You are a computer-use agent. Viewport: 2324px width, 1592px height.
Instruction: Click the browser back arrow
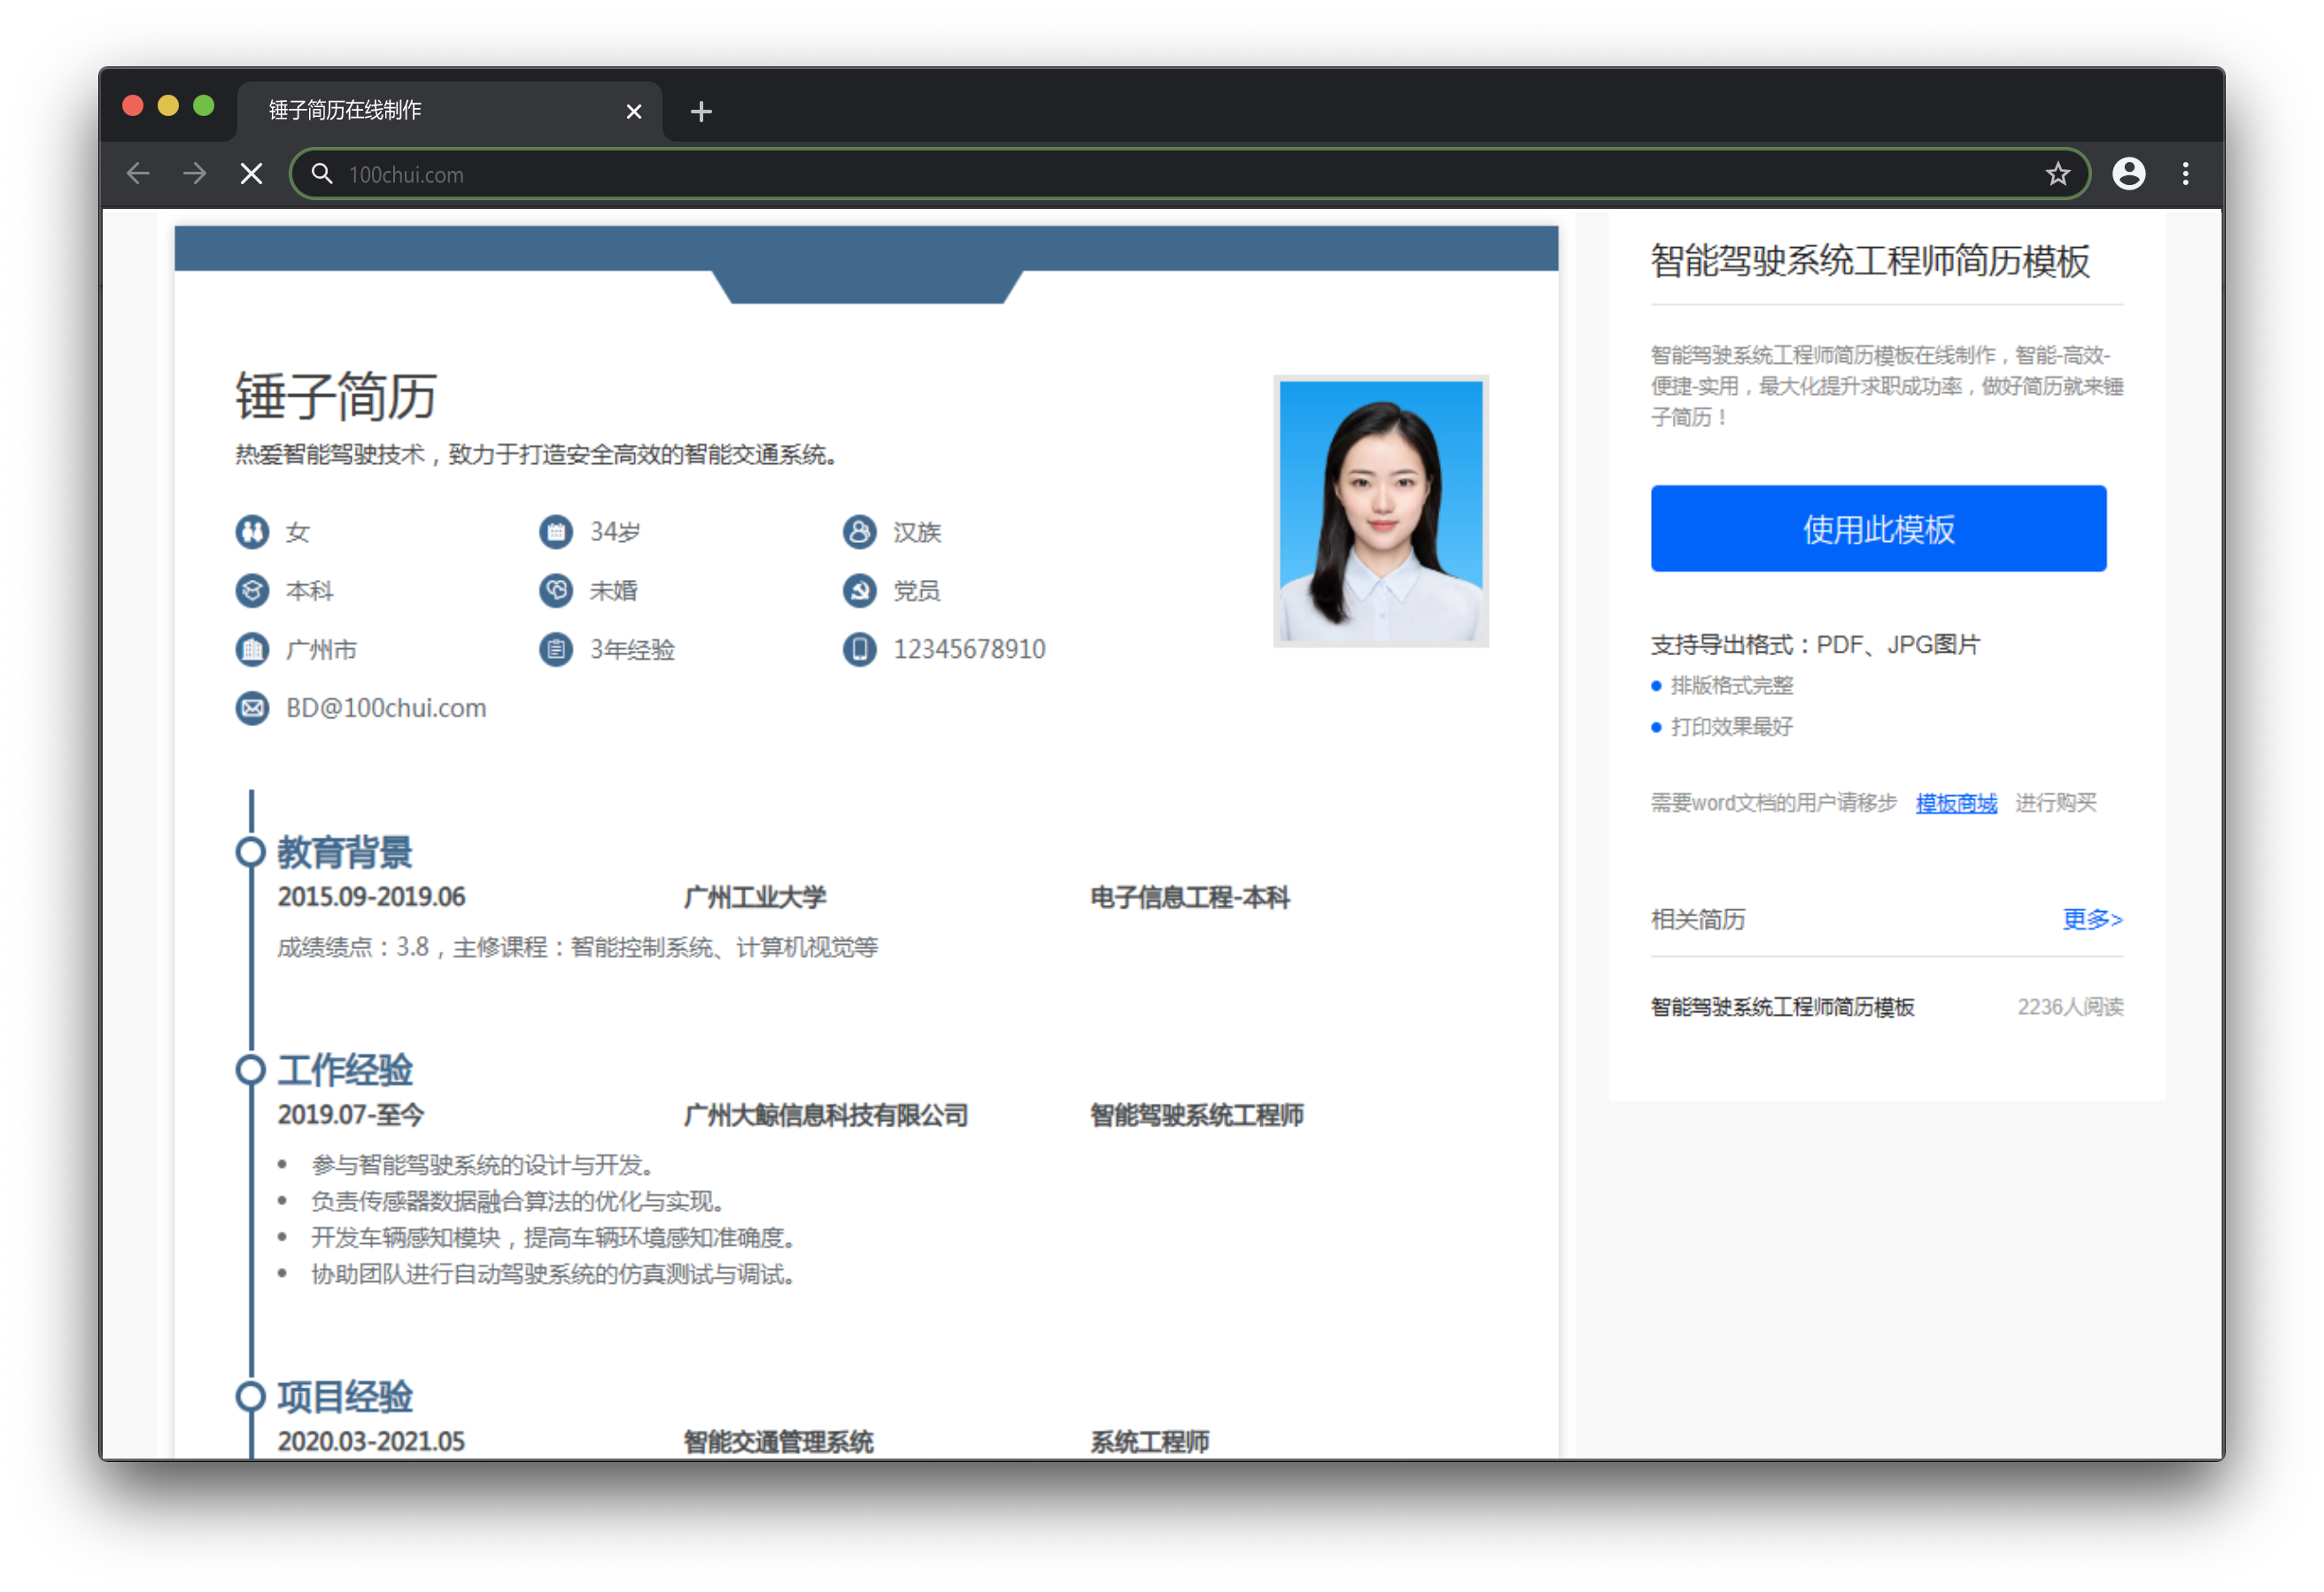click(138, 174)
